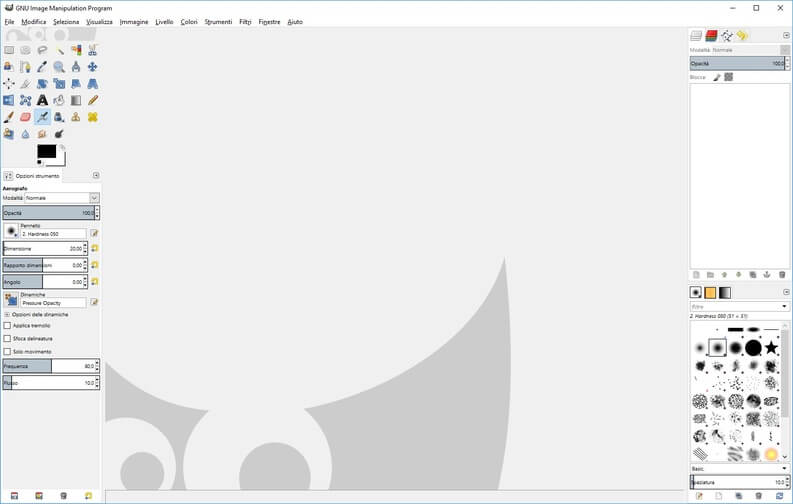Enable the Sfoca delineatura checkbox
Screen dimensions: 793x504
[7, 338]
